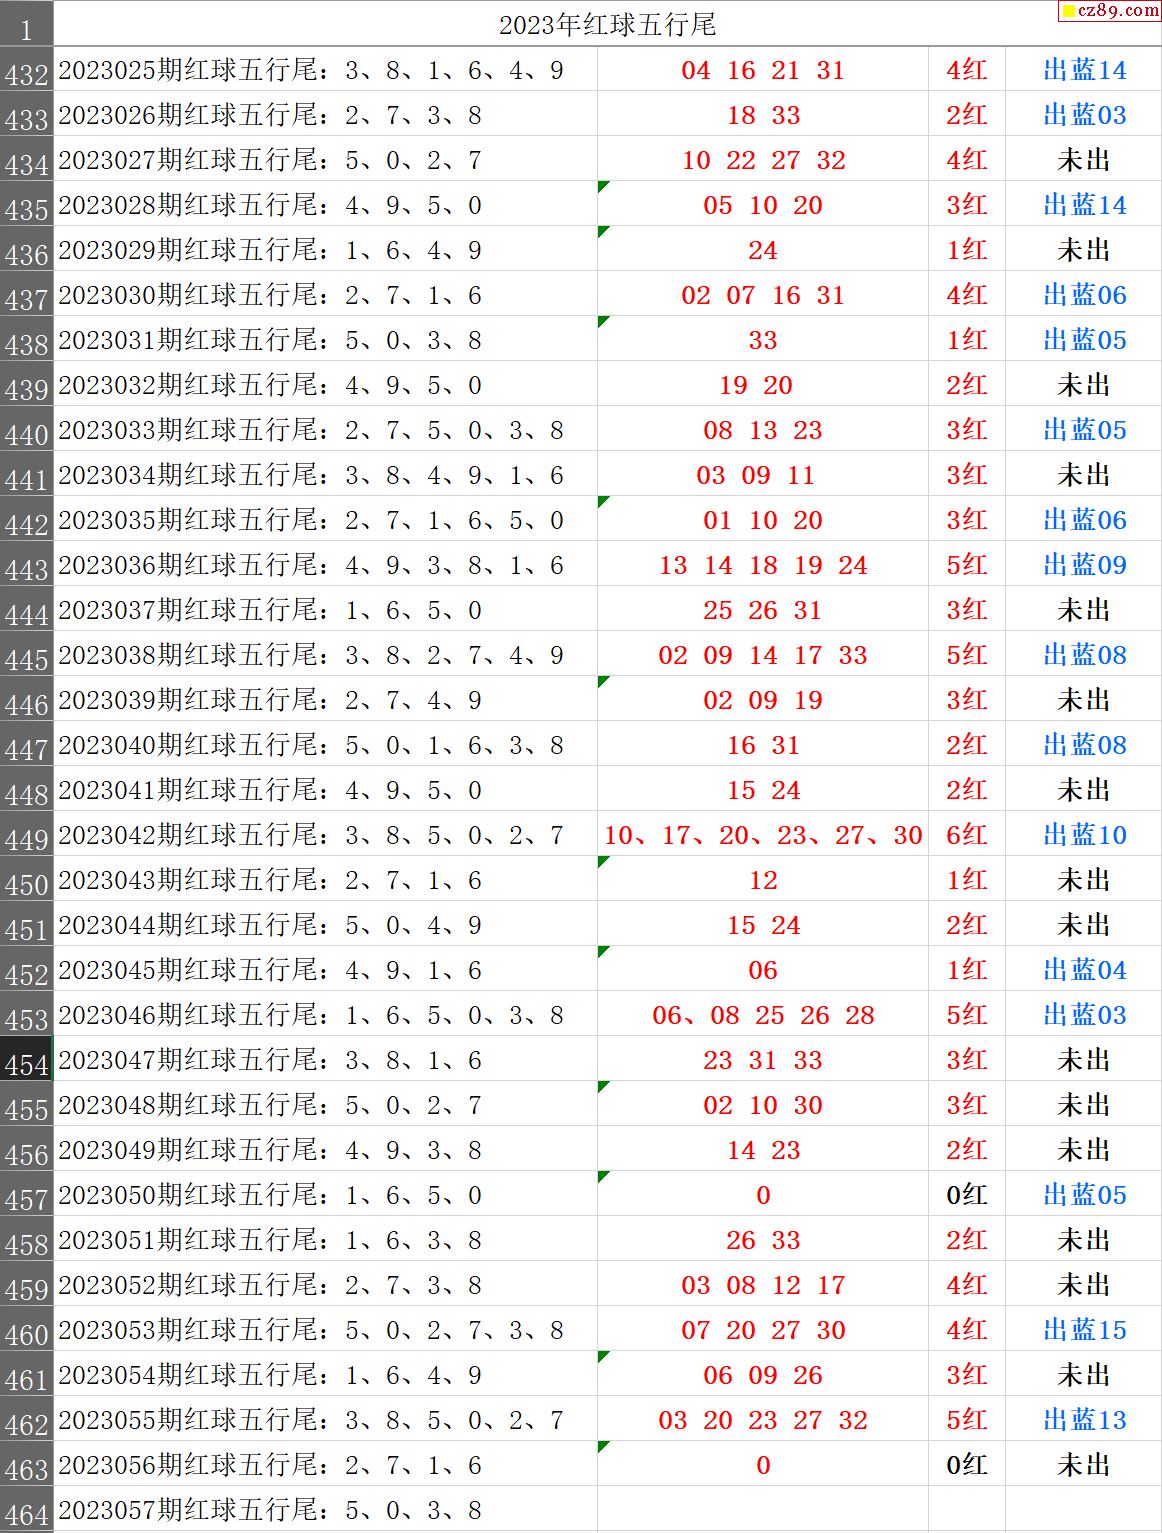Click the 18 33 cell in row 433
Screen dimensions: 1162x1533
coord(763,115)
